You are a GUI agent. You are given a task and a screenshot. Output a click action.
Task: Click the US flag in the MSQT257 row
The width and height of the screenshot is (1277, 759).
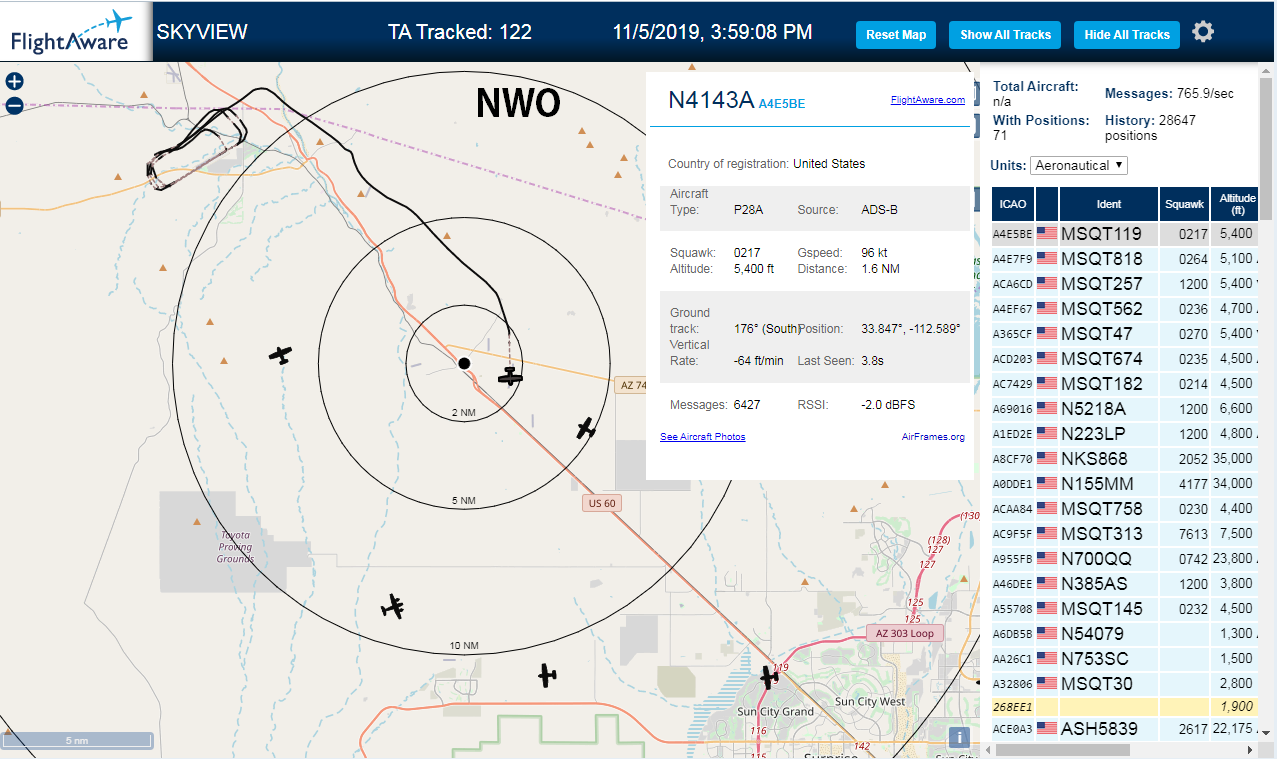(1047, 284)
